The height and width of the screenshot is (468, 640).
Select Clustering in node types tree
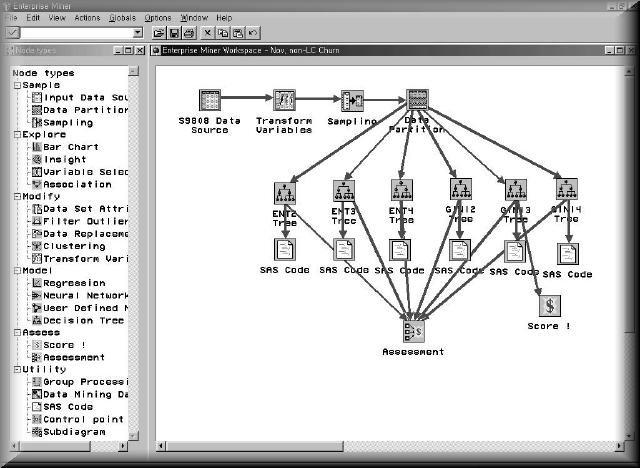pos(69,246)
